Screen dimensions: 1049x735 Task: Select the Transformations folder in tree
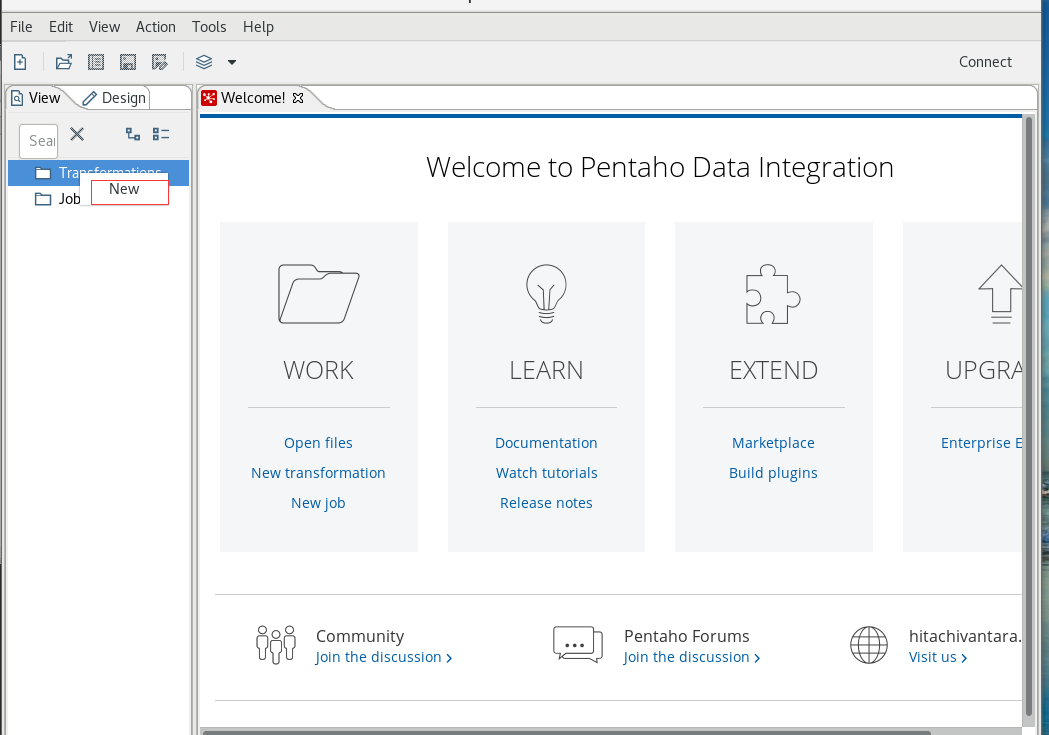(98, 173)
